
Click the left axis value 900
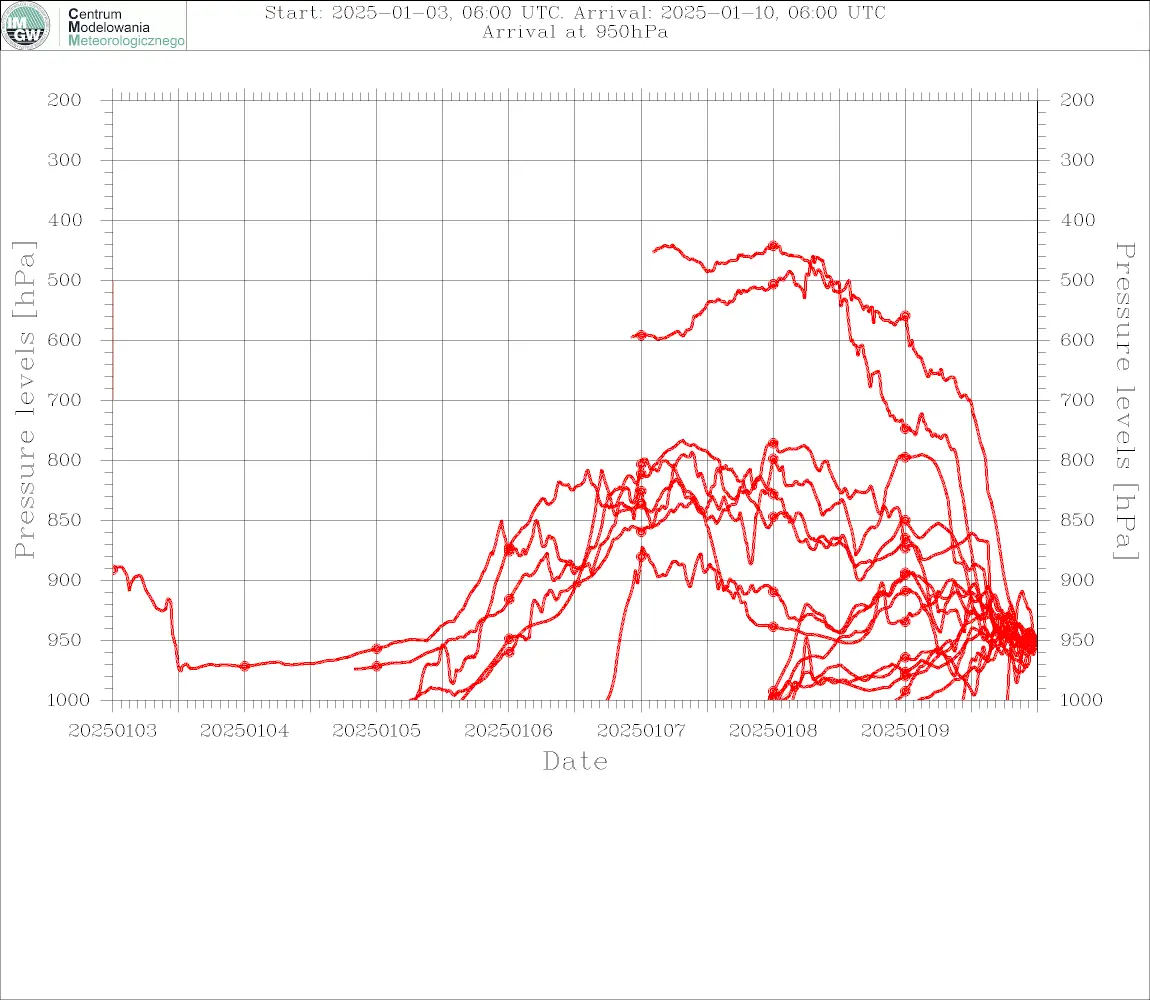65,580
